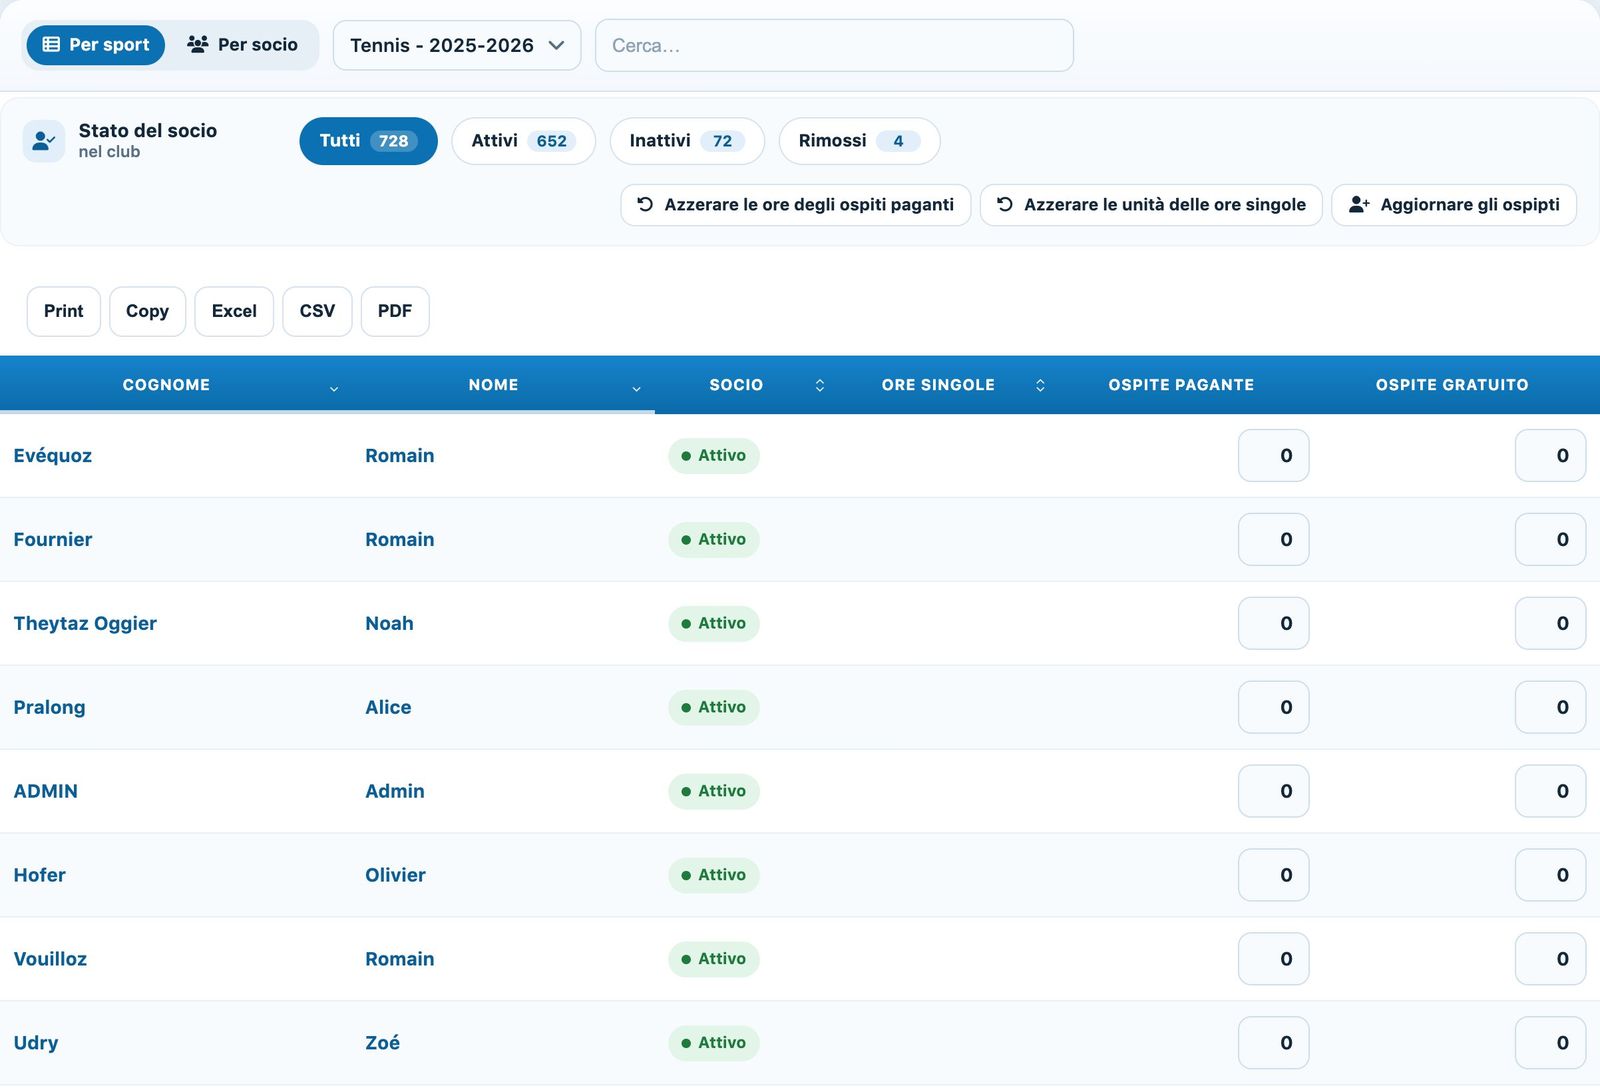Sort by COGNOME using its chevron

tap(334, 388)
